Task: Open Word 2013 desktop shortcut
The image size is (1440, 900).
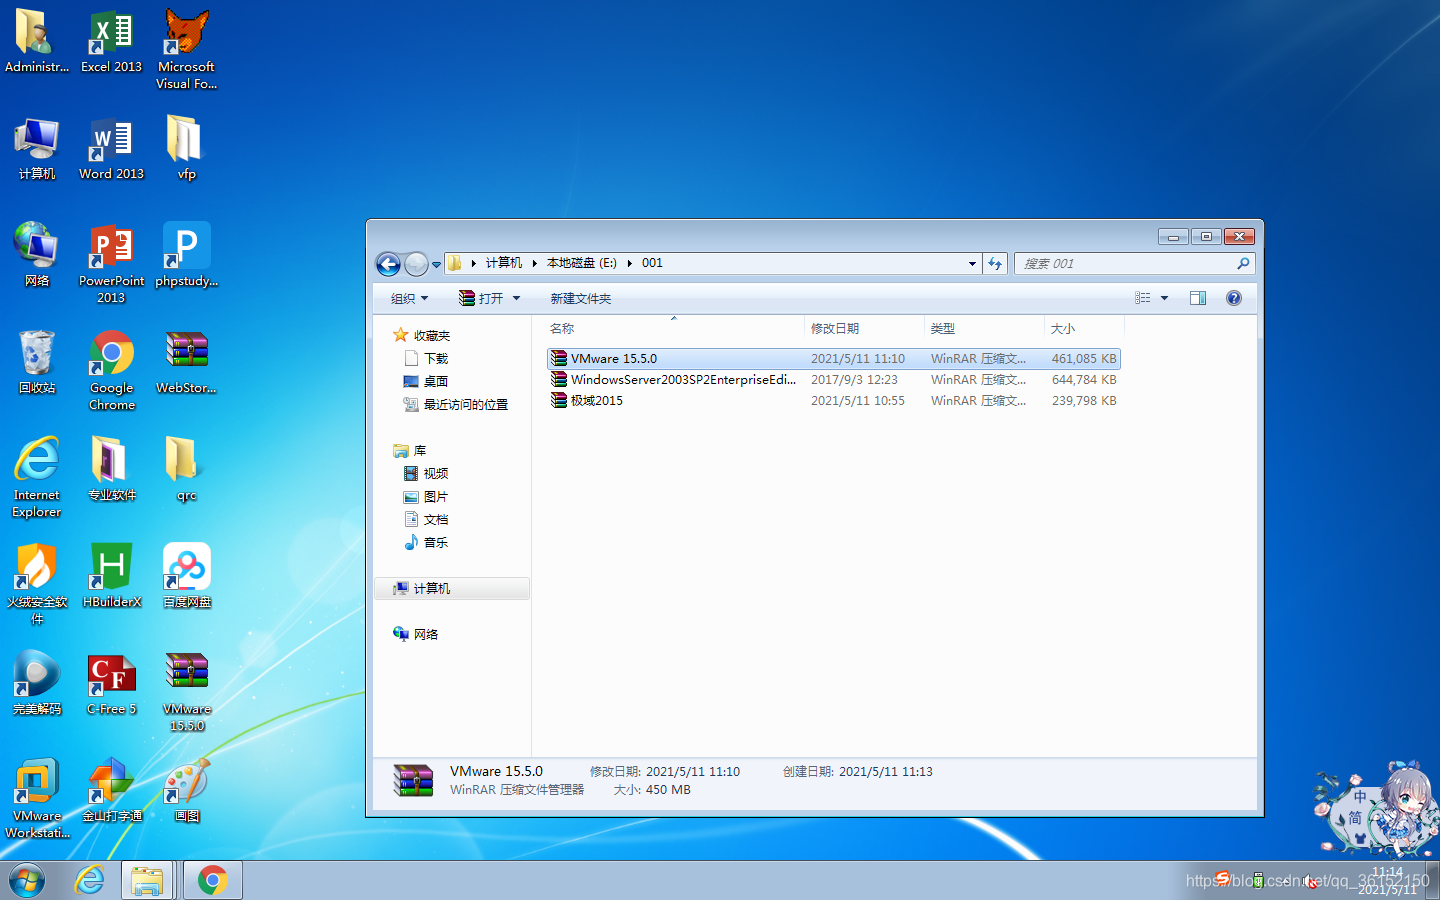Action: (x=111, y=148)
